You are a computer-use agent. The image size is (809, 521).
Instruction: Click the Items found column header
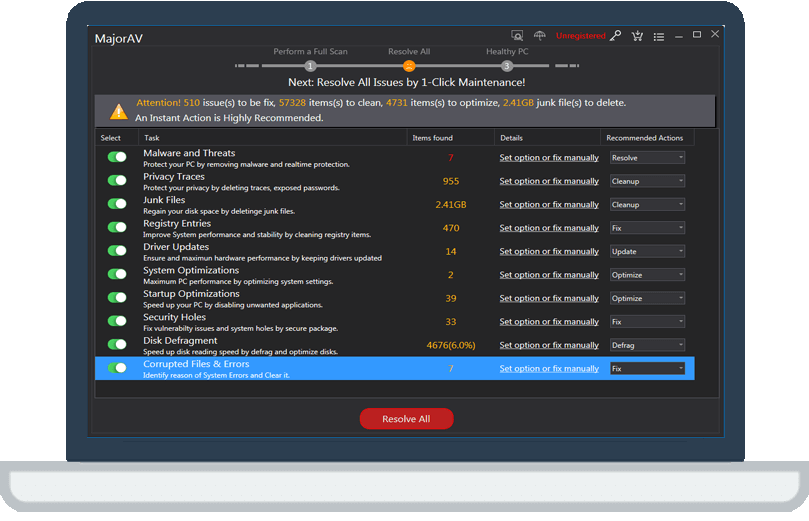432,138
